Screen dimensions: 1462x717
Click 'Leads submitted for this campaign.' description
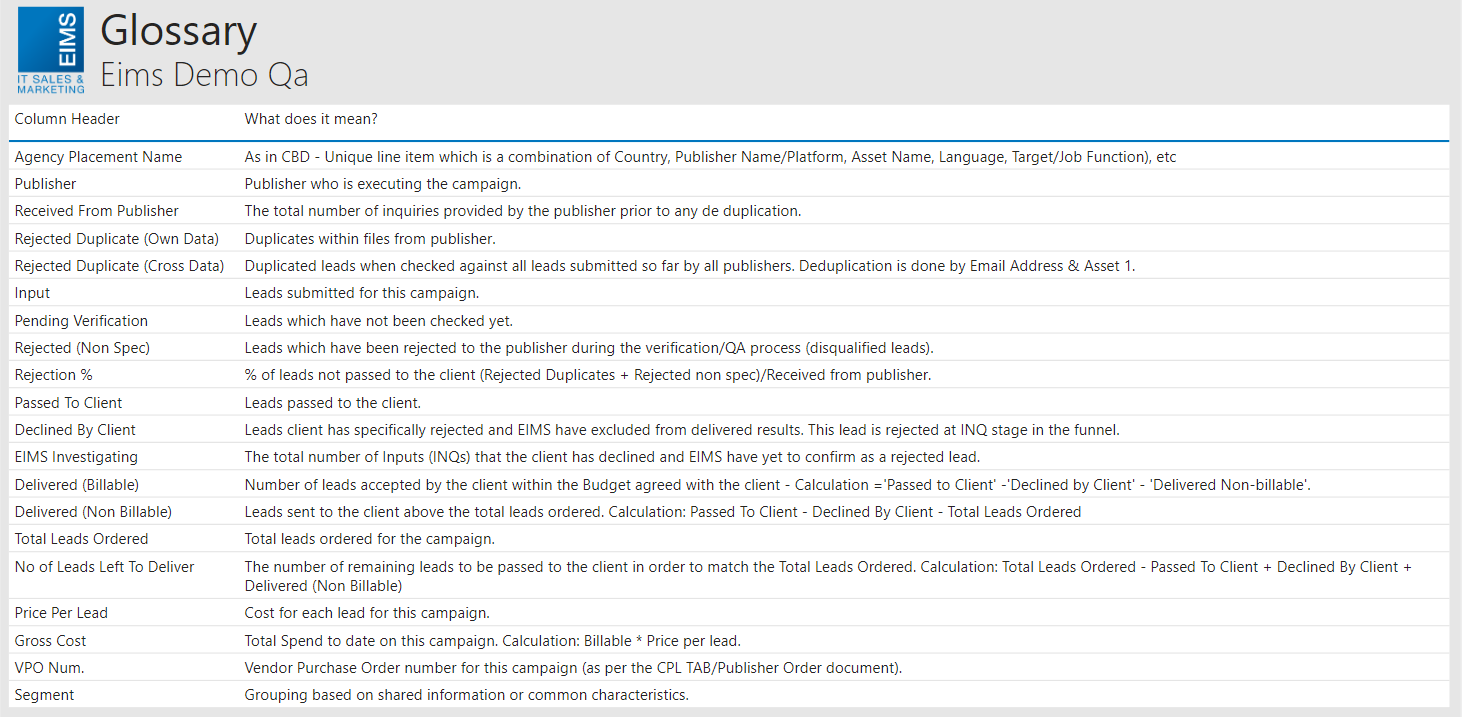tap(362, 293)
